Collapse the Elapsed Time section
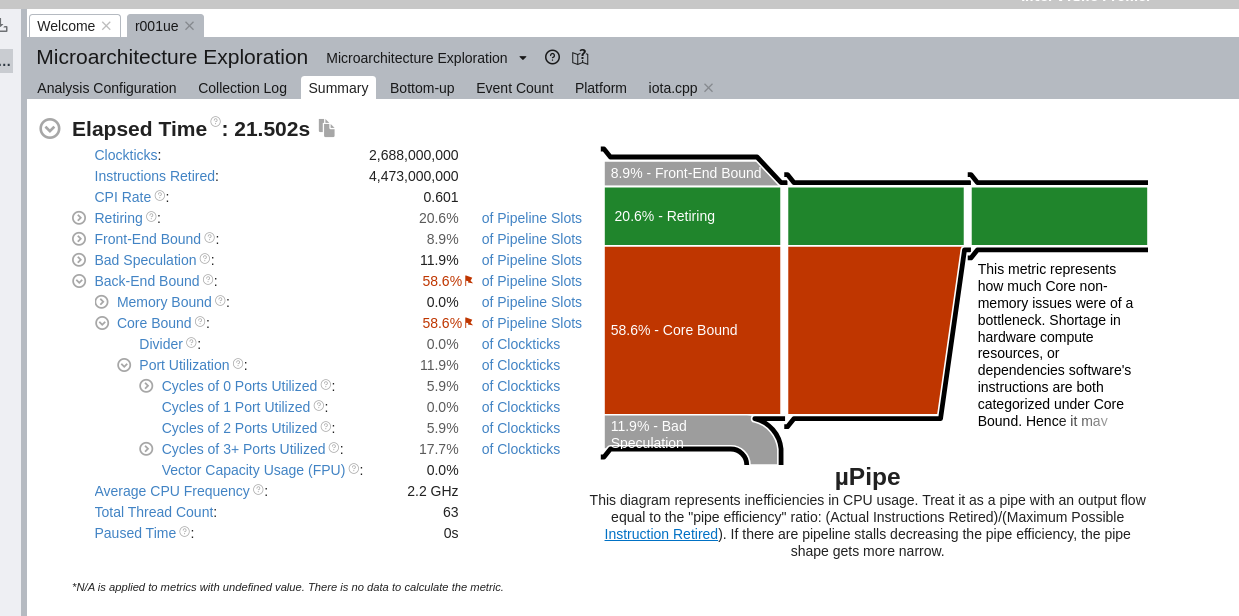1239x616 pixels. coord(50,129)
